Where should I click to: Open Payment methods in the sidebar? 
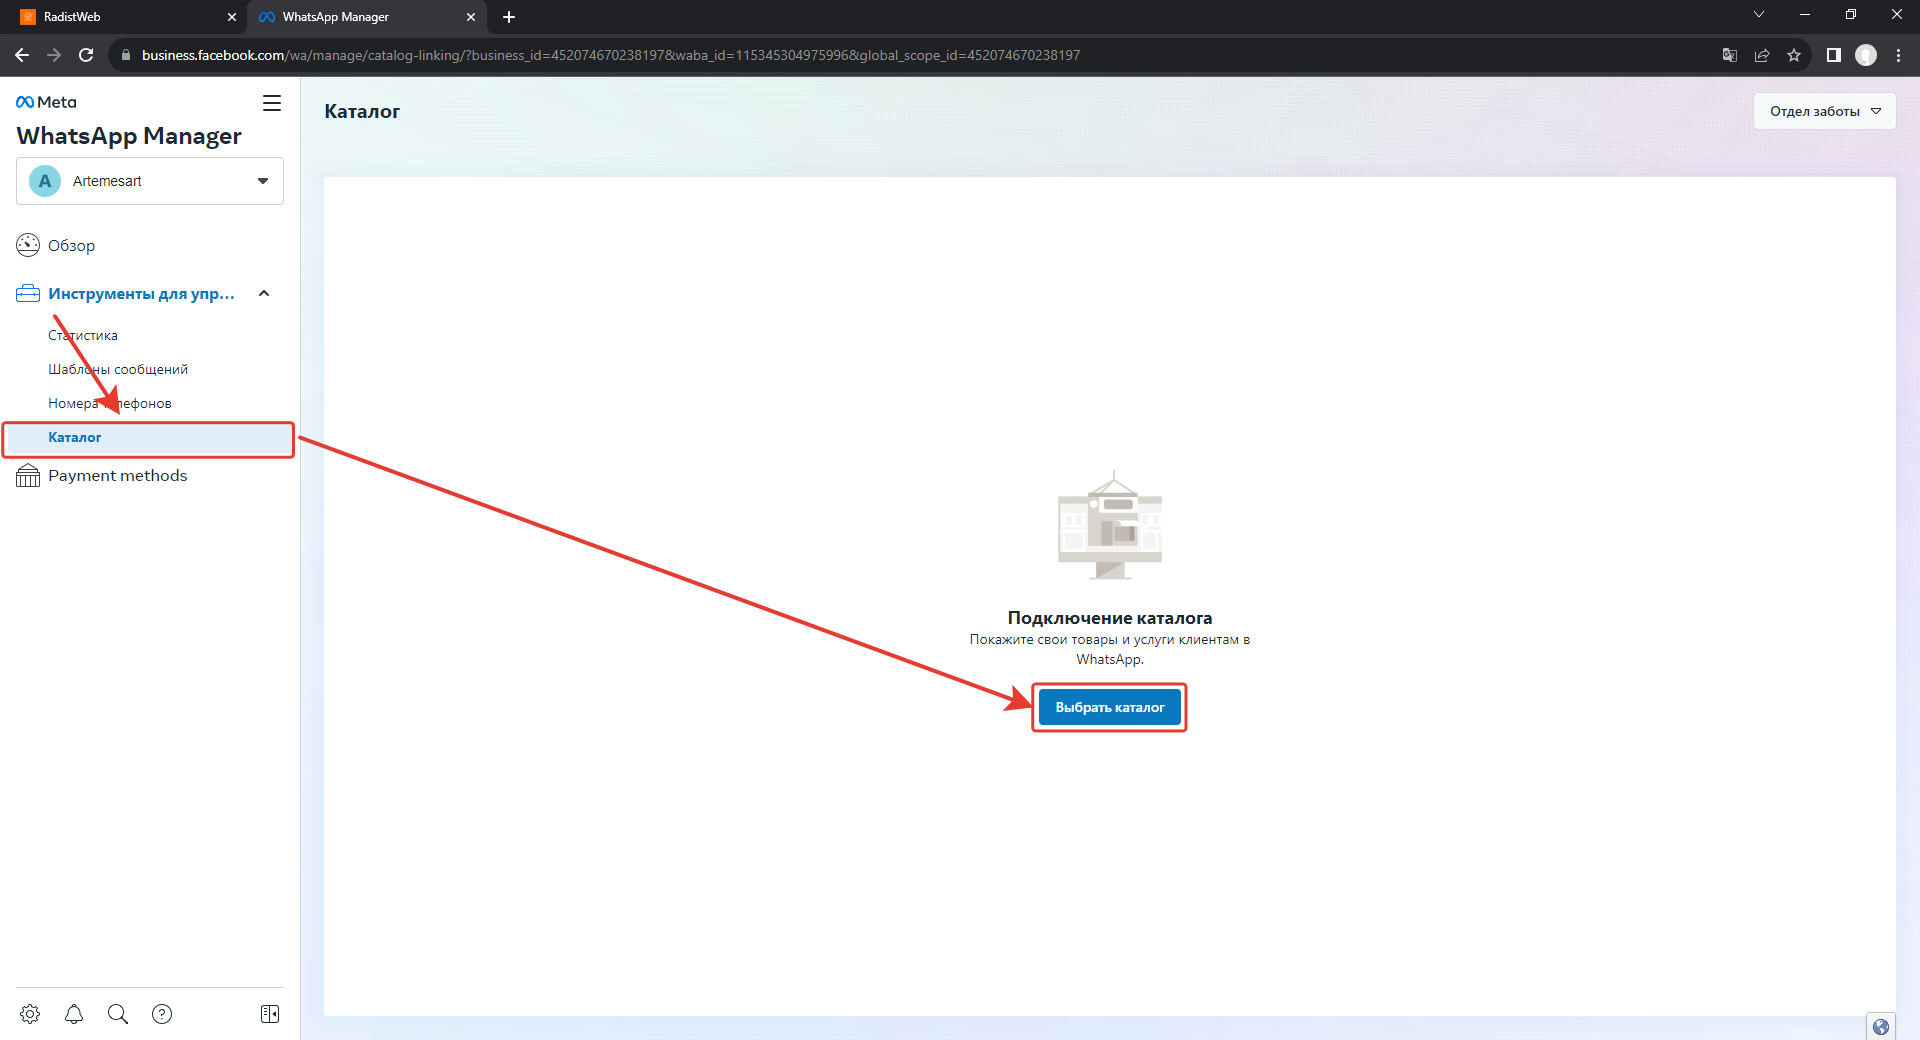pyautogui.click(x=118, y=476)
